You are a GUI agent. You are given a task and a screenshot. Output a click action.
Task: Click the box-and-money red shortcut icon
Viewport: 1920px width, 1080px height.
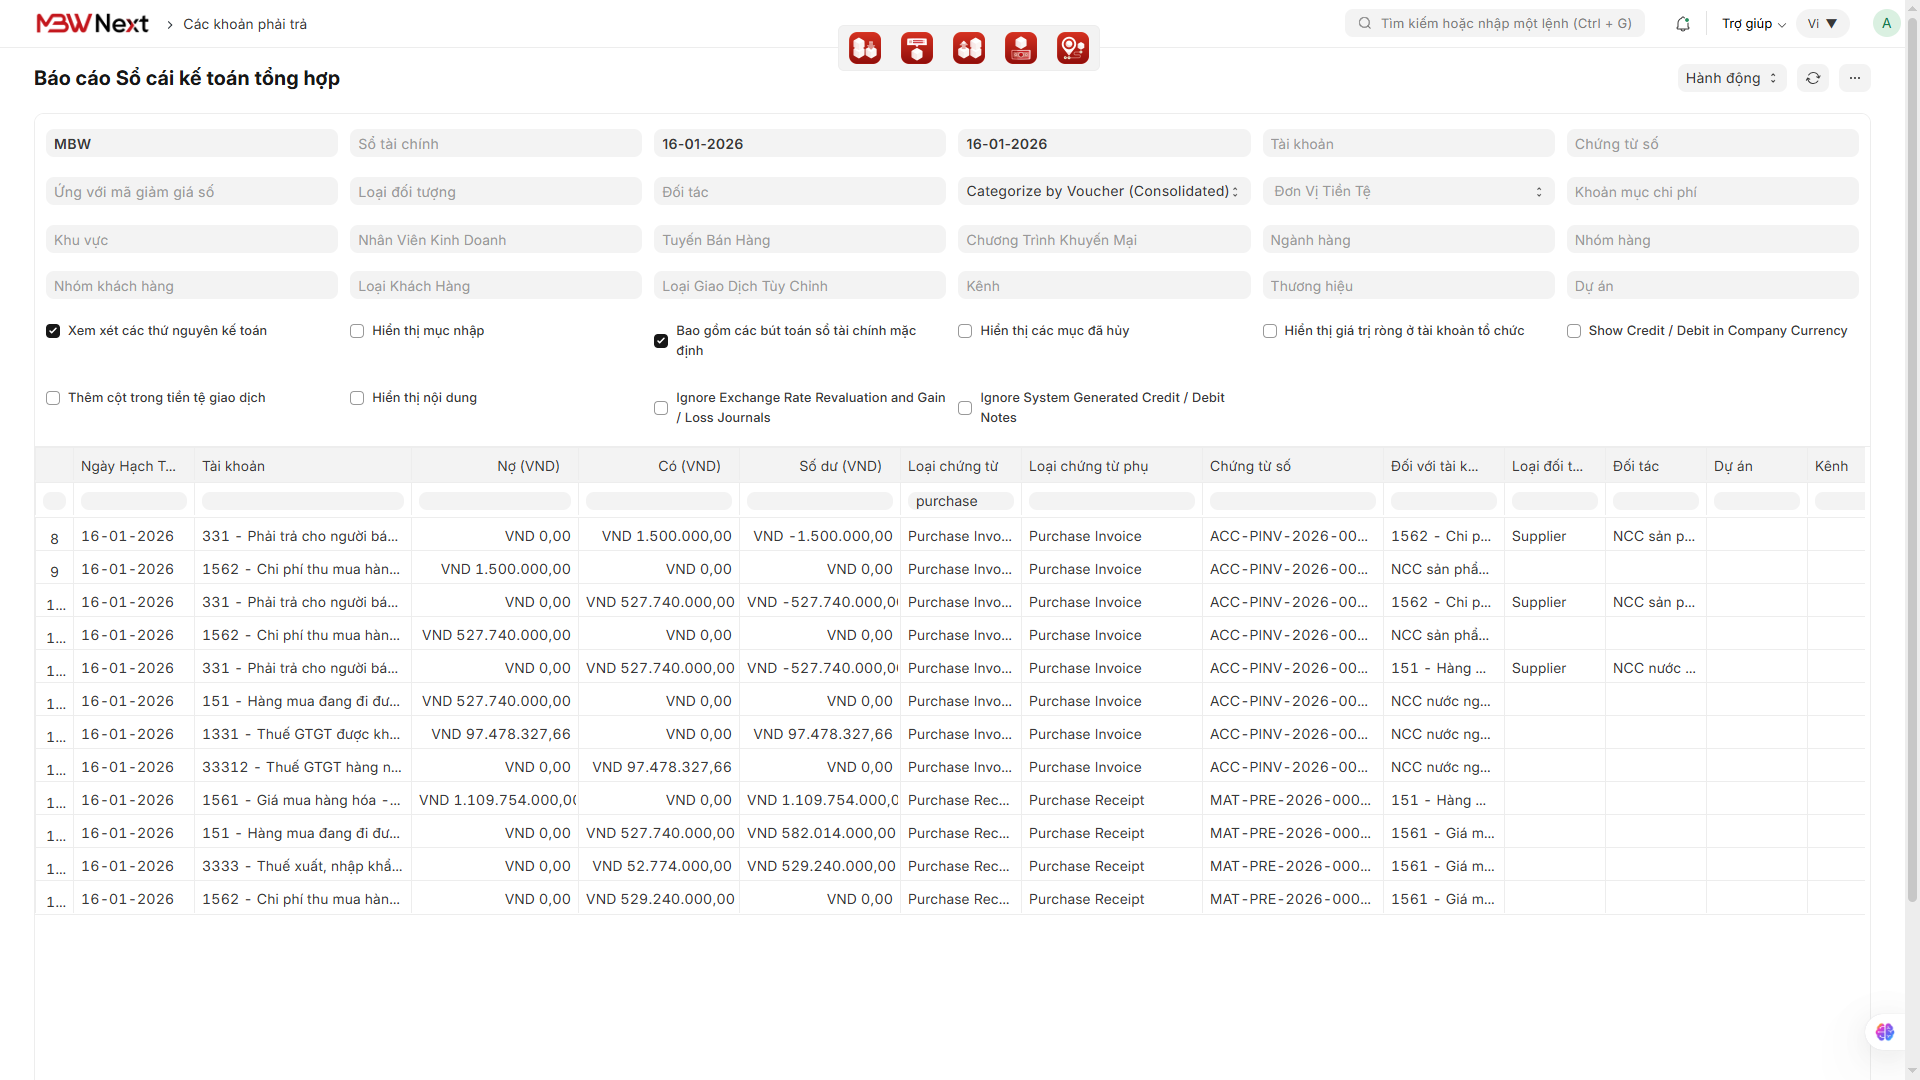pos(1021,48)
